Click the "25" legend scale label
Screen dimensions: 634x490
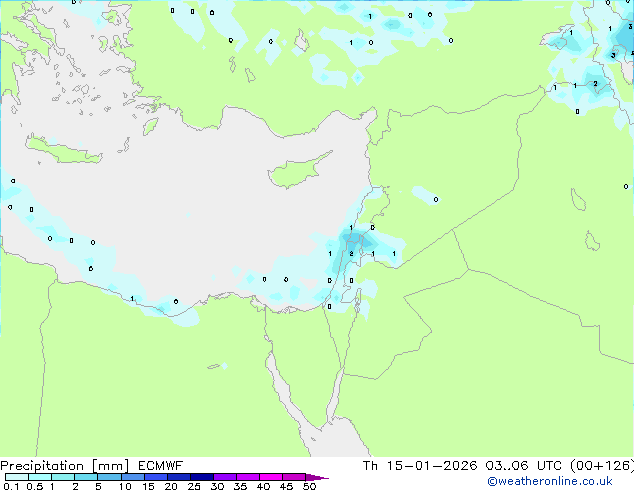(x=194, y=486)
